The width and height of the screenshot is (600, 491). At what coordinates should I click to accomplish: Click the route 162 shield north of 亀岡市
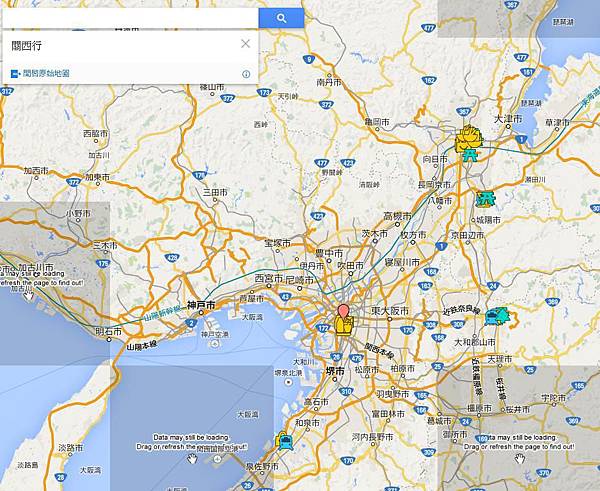click(429, 80)
